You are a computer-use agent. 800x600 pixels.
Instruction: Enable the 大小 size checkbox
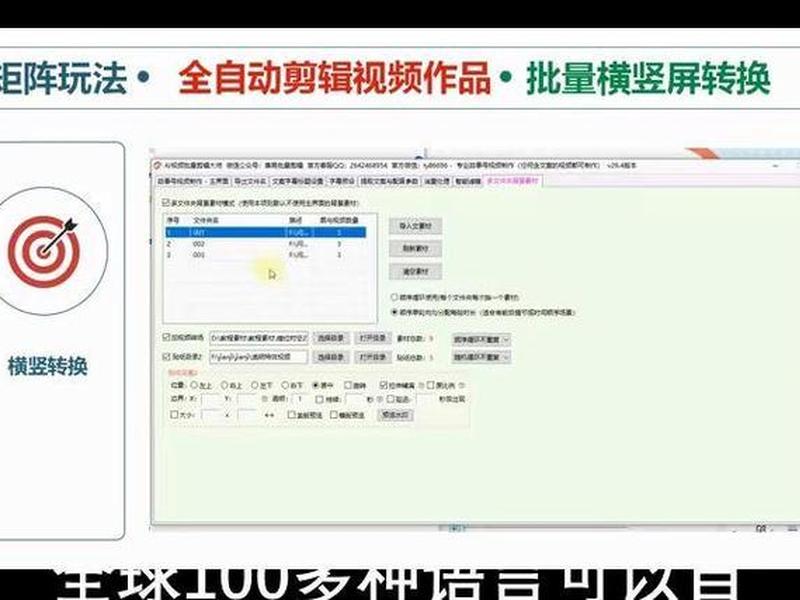pyautogui.click(x=174, y=415)
